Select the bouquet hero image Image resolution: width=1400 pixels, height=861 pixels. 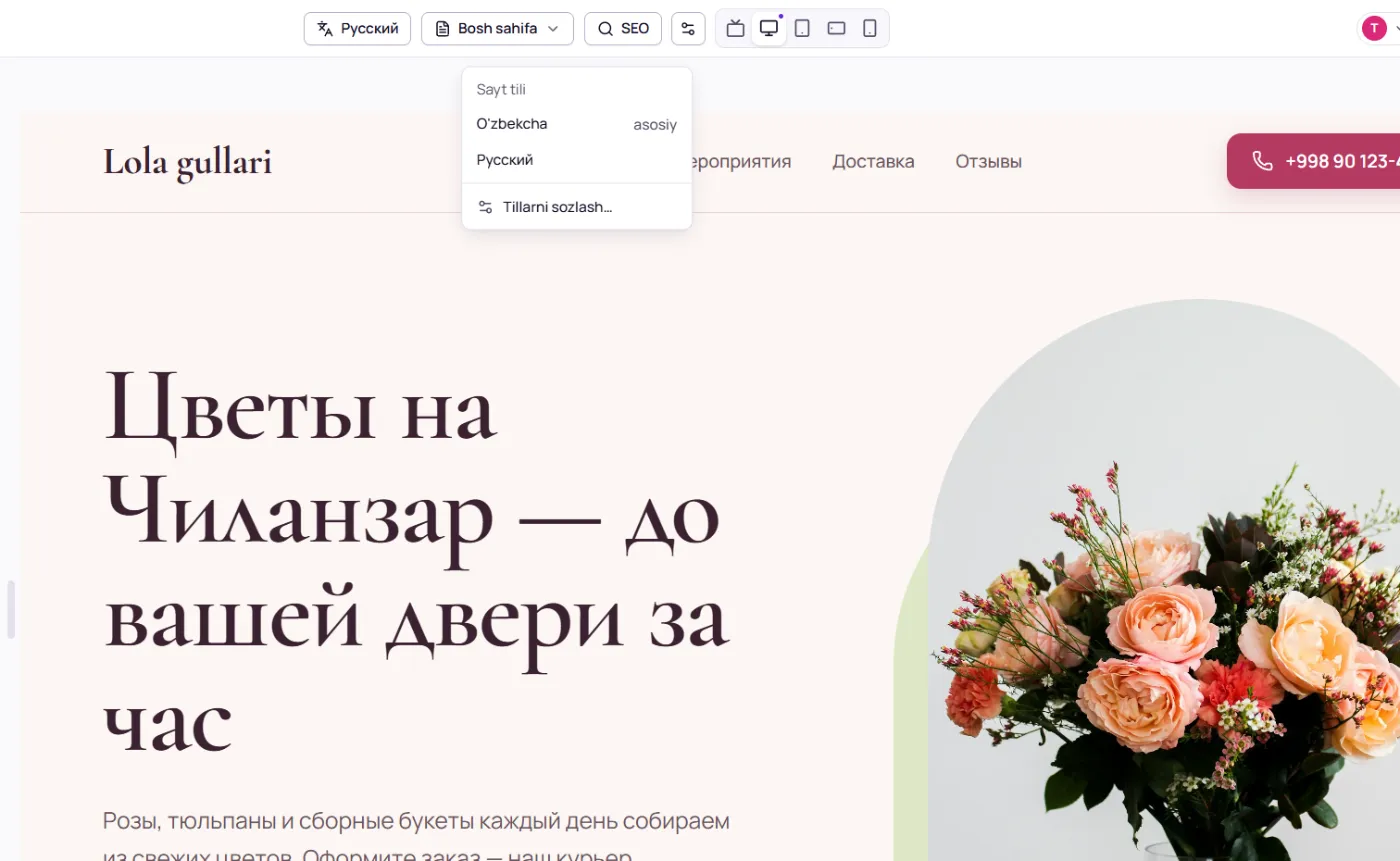[x=1164, y=580]
